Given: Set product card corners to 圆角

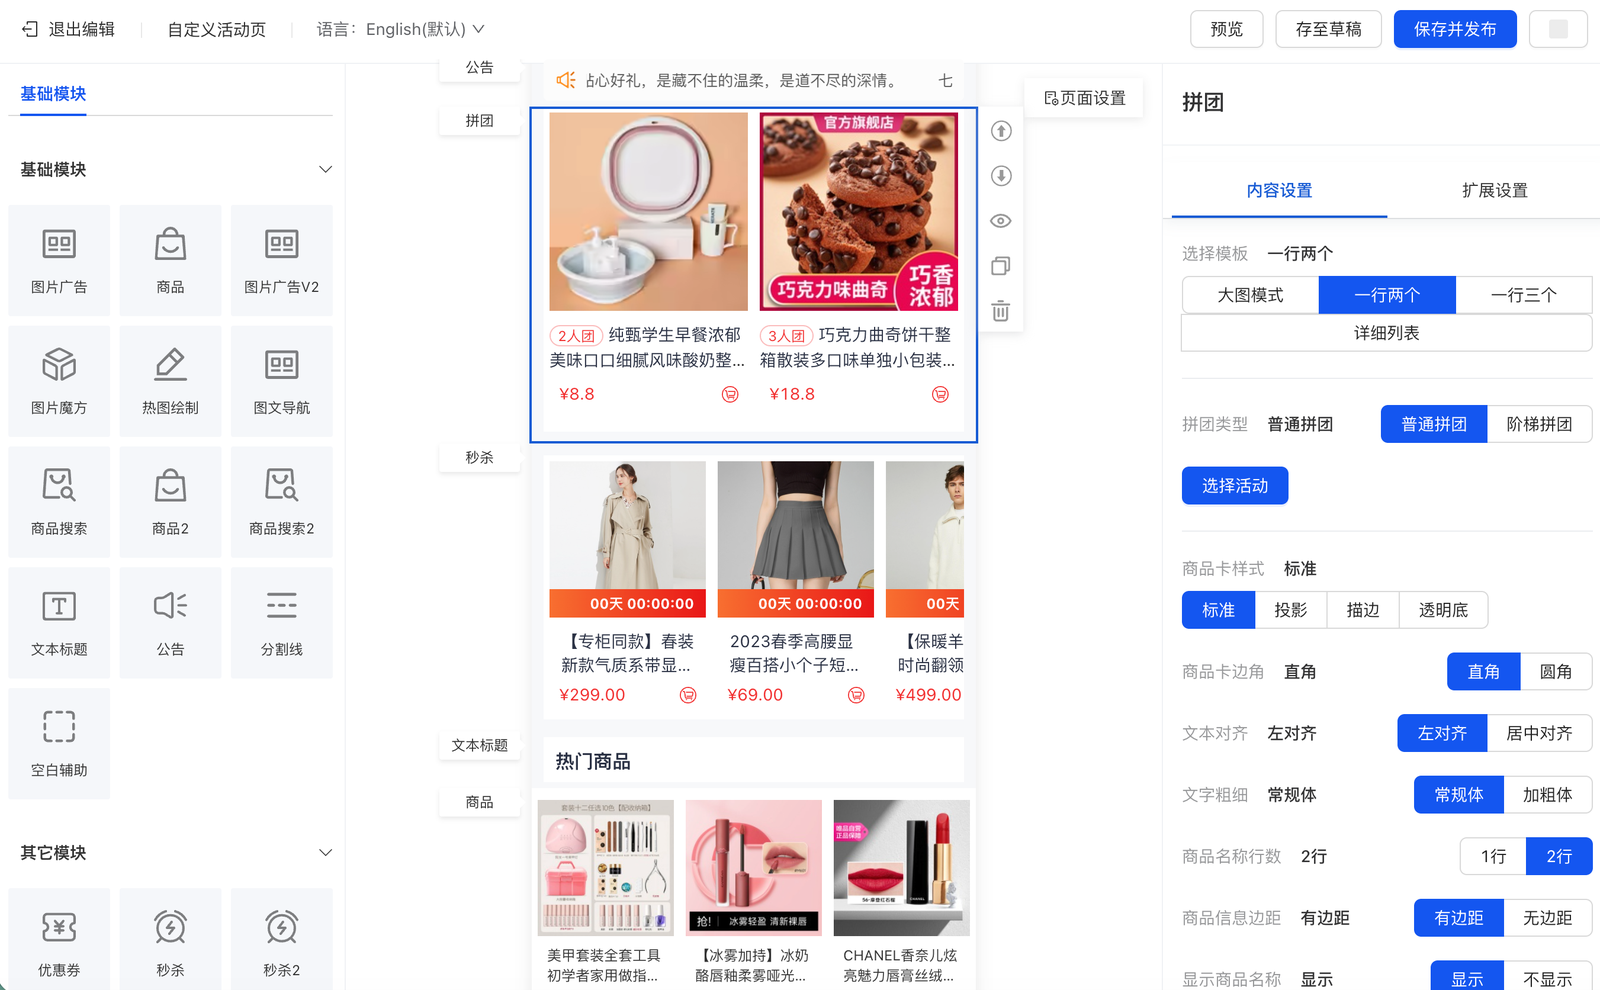Looking at the screenshot, I should (x=1555, y=672).
